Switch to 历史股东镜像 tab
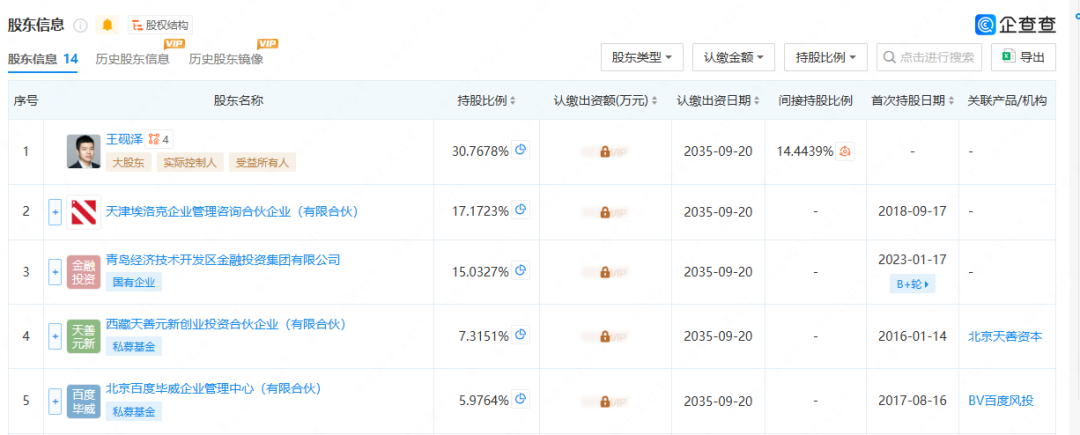 226,59
